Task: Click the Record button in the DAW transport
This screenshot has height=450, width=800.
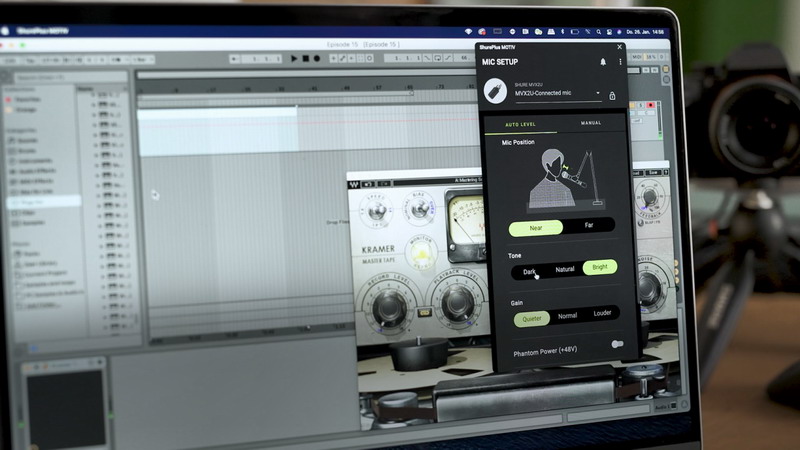Action: point(317,59)
